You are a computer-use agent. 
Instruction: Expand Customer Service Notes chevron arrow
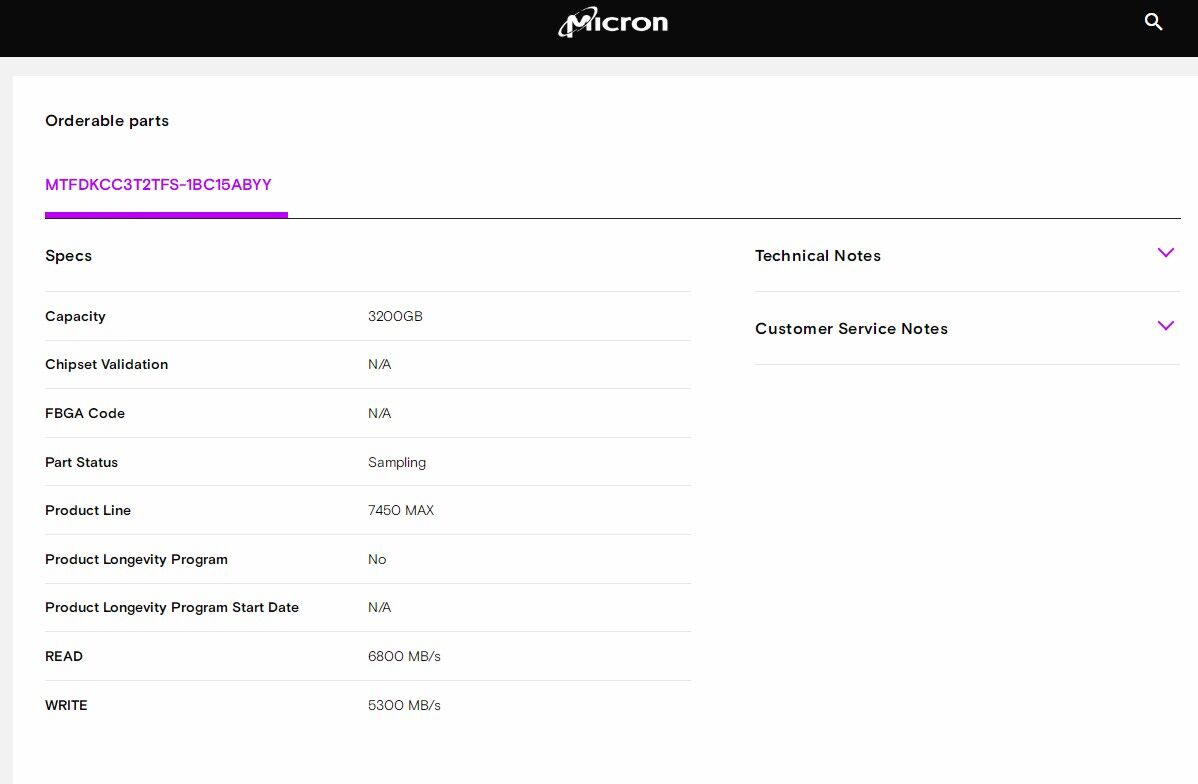[1165, 326]
